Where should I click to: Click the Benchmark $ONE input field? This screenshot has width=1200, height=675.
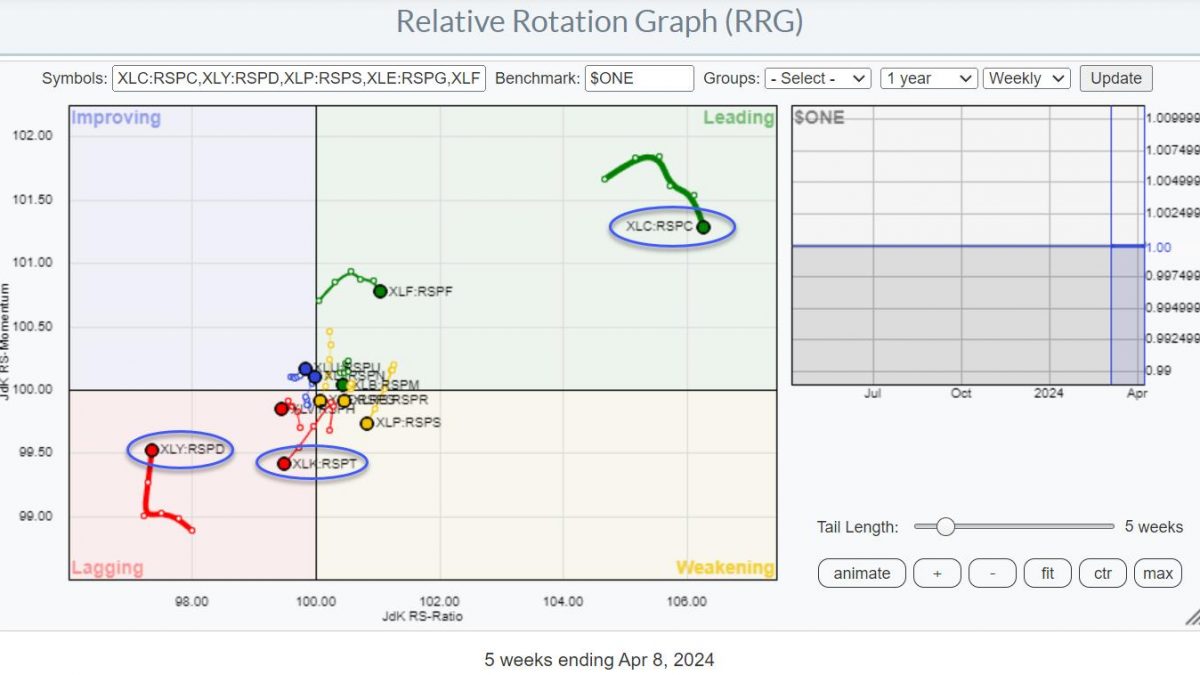point(638,78)
